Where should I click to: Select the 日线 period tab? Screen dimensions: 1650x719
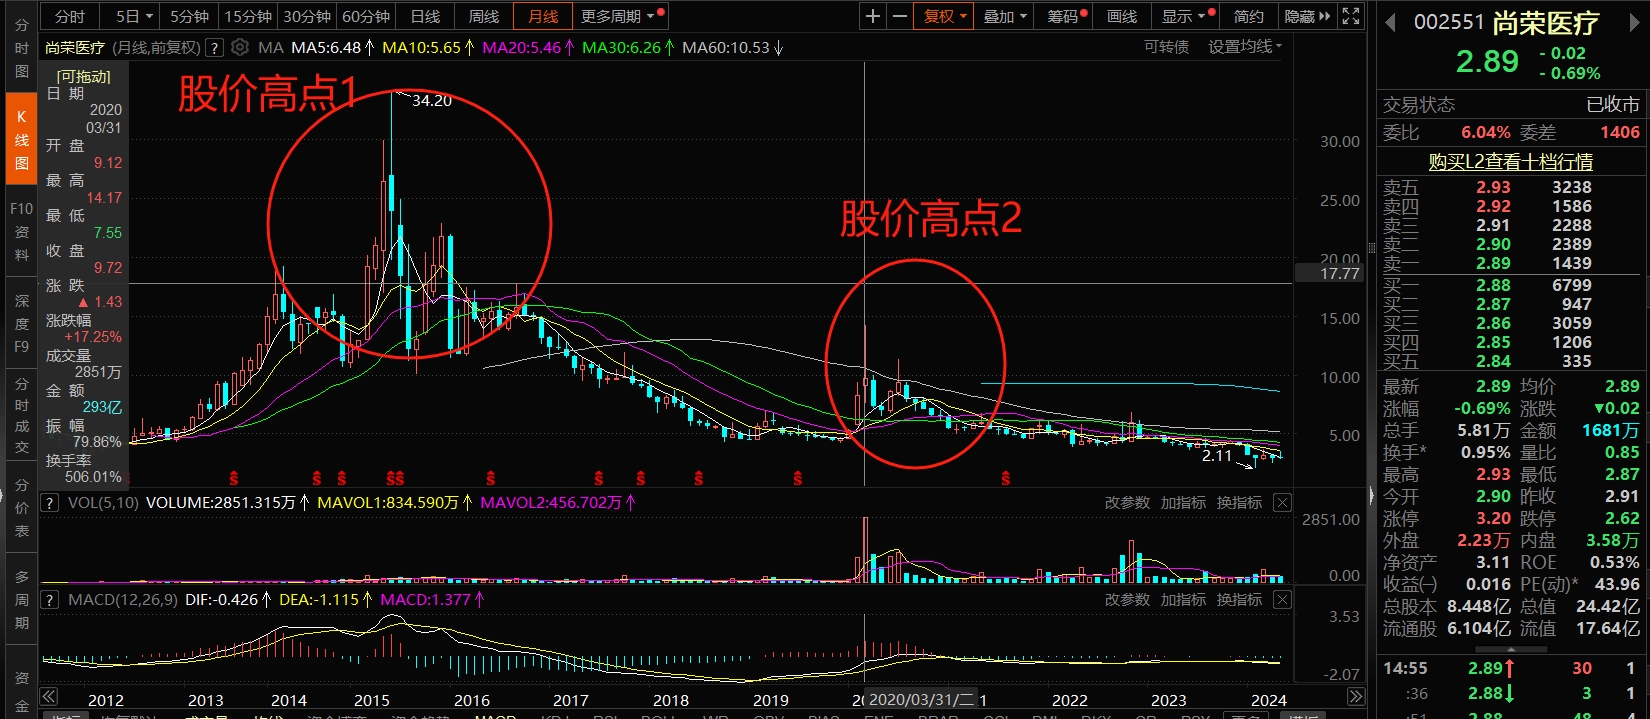click(x=426, y=16)
